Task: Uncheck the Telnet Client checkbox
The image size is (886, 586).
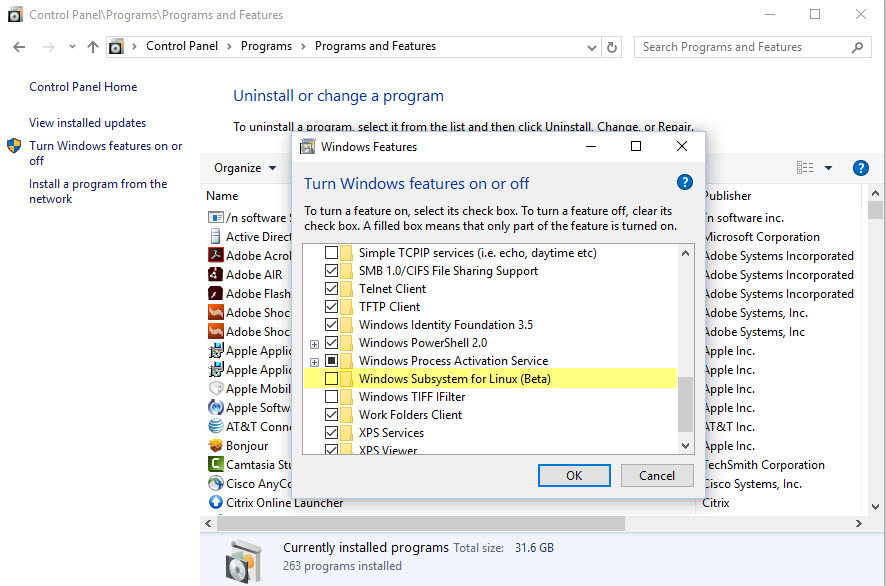Action: [x=332, y=289]
